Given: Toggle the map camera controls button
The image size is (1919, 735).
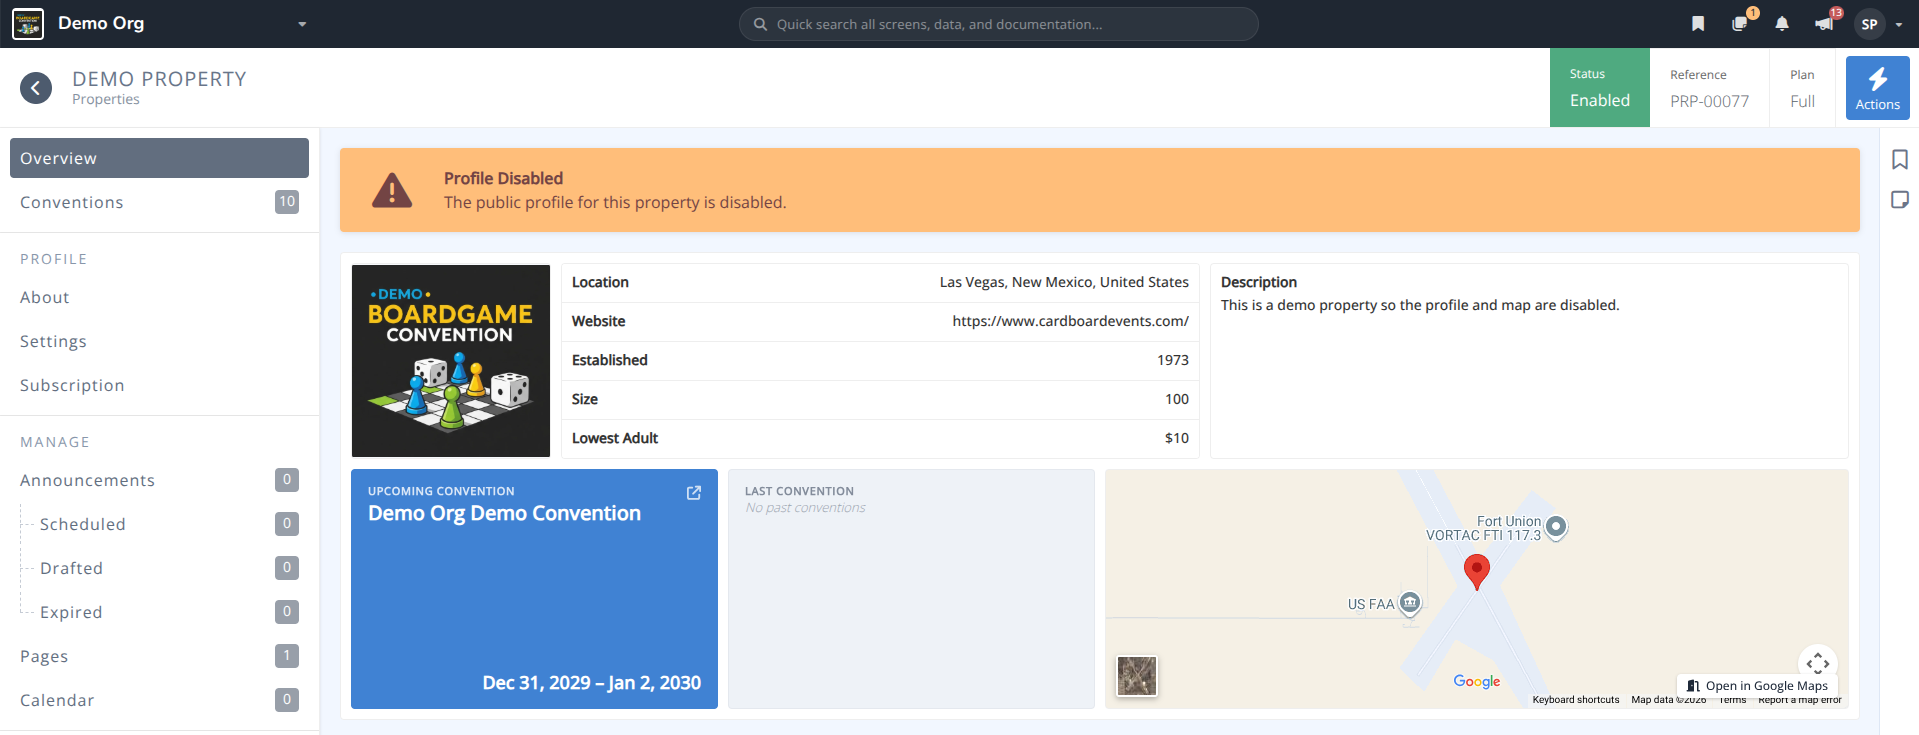Looking at the screenshot, I should coord(1818,663).
